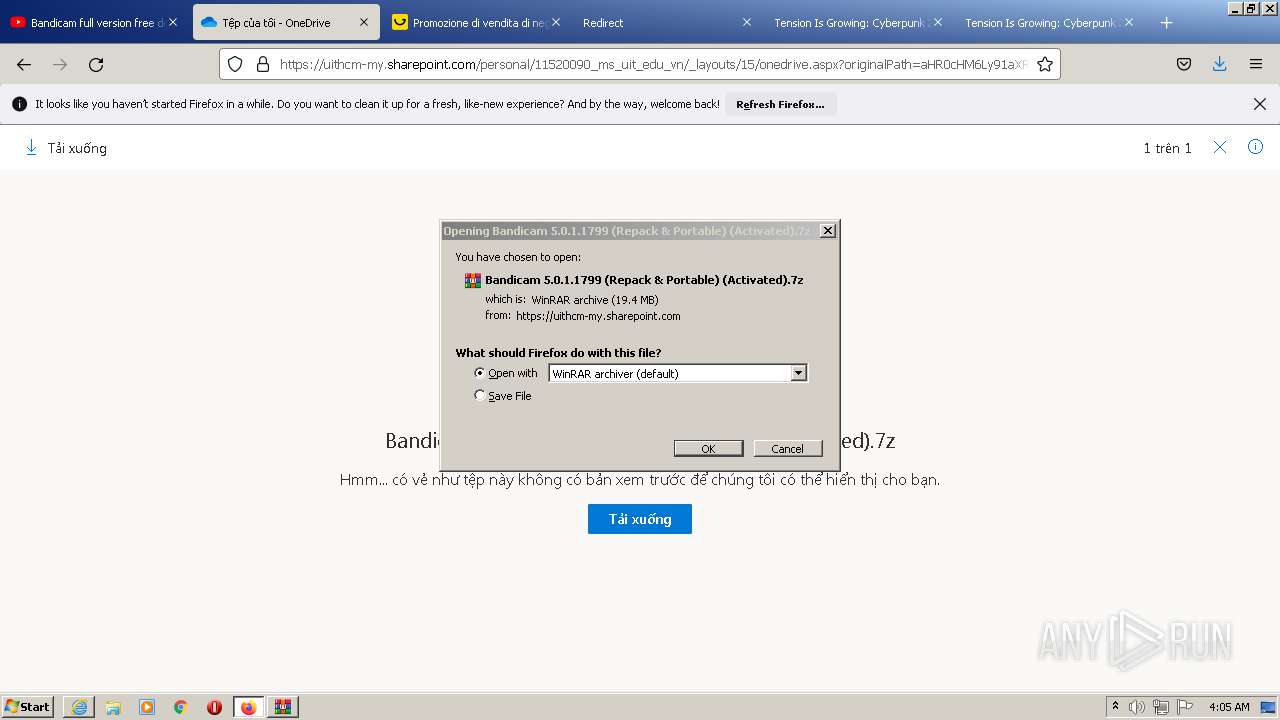Click the 4:05 AM taskbar clock

(1229, 707)
